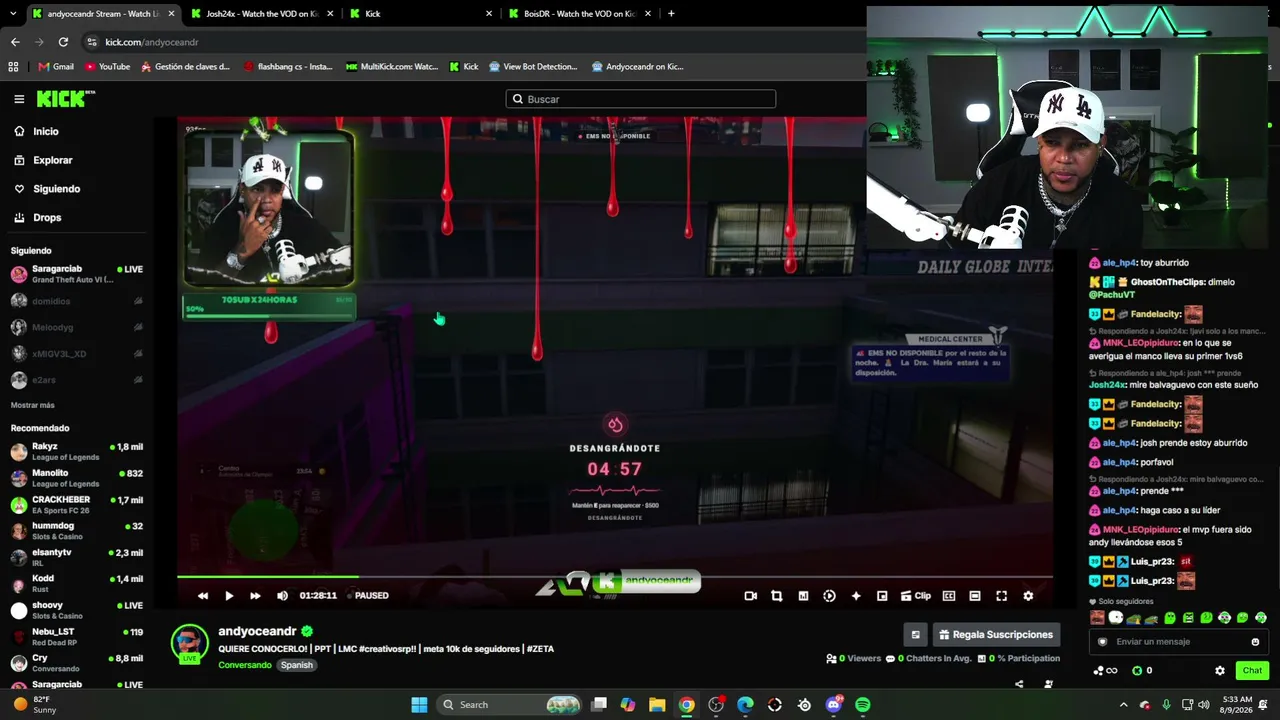Click the sparkle icon in player controls

click(856, 596)
